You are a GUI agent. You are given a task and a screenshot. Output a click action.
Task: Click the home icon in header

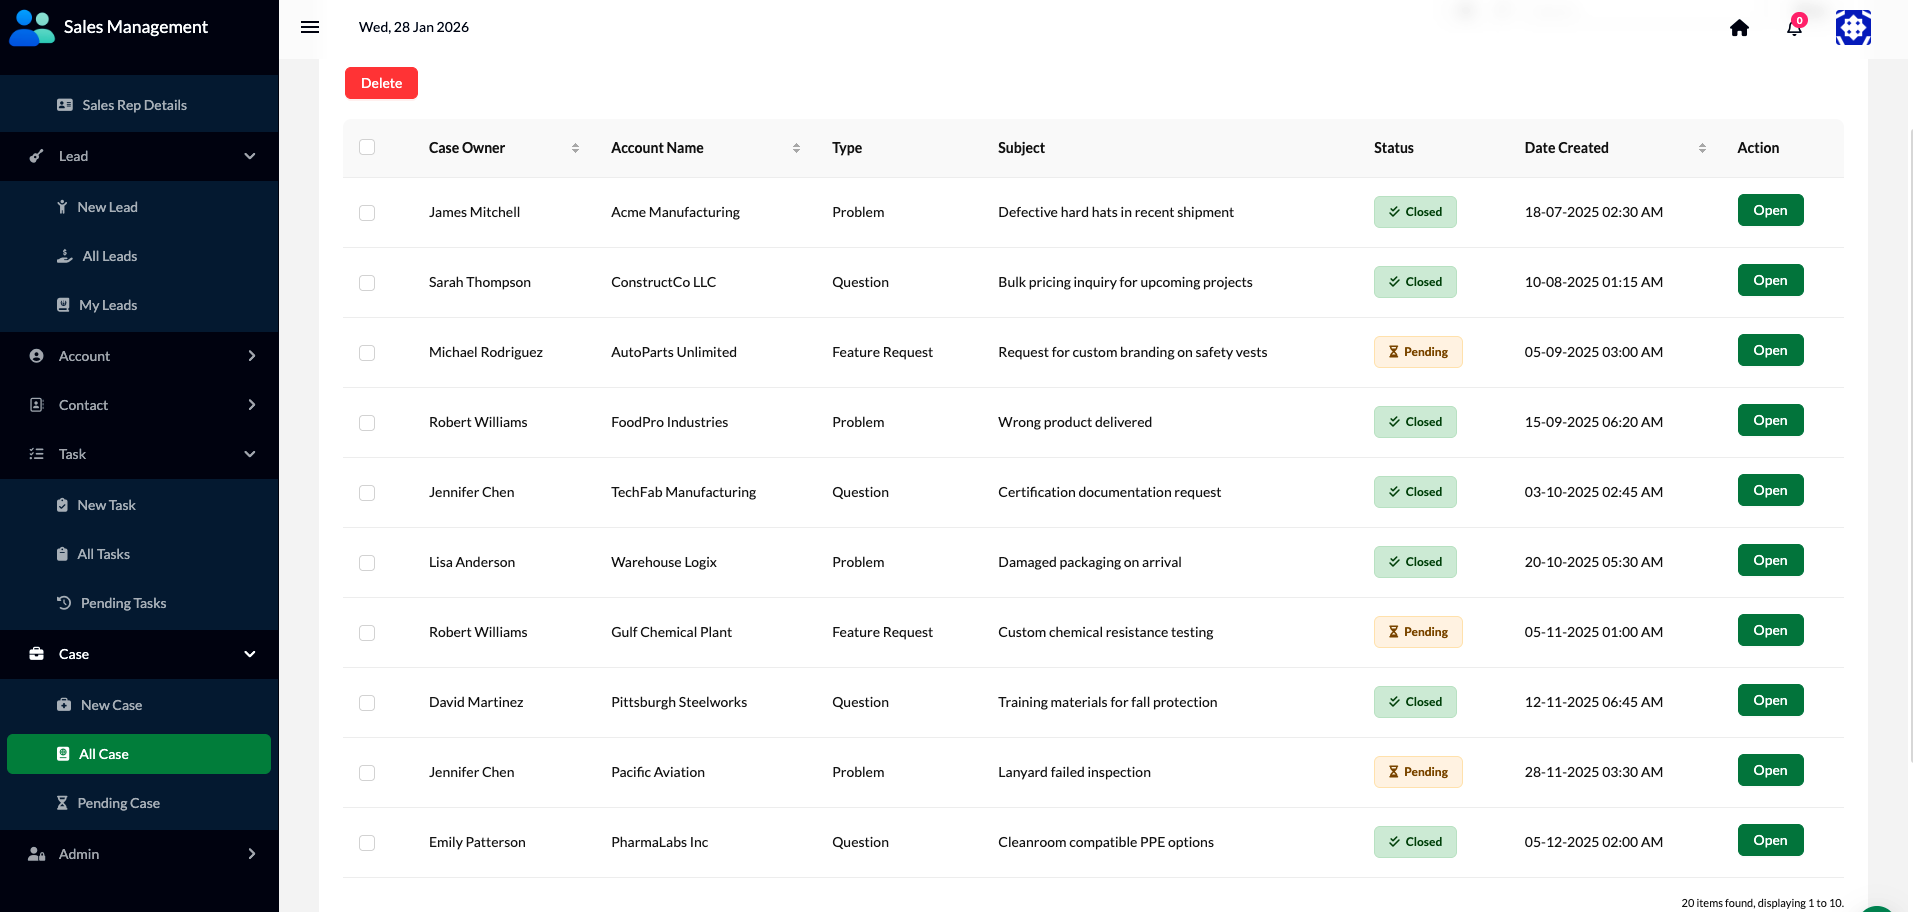(x=1739, y=28)
